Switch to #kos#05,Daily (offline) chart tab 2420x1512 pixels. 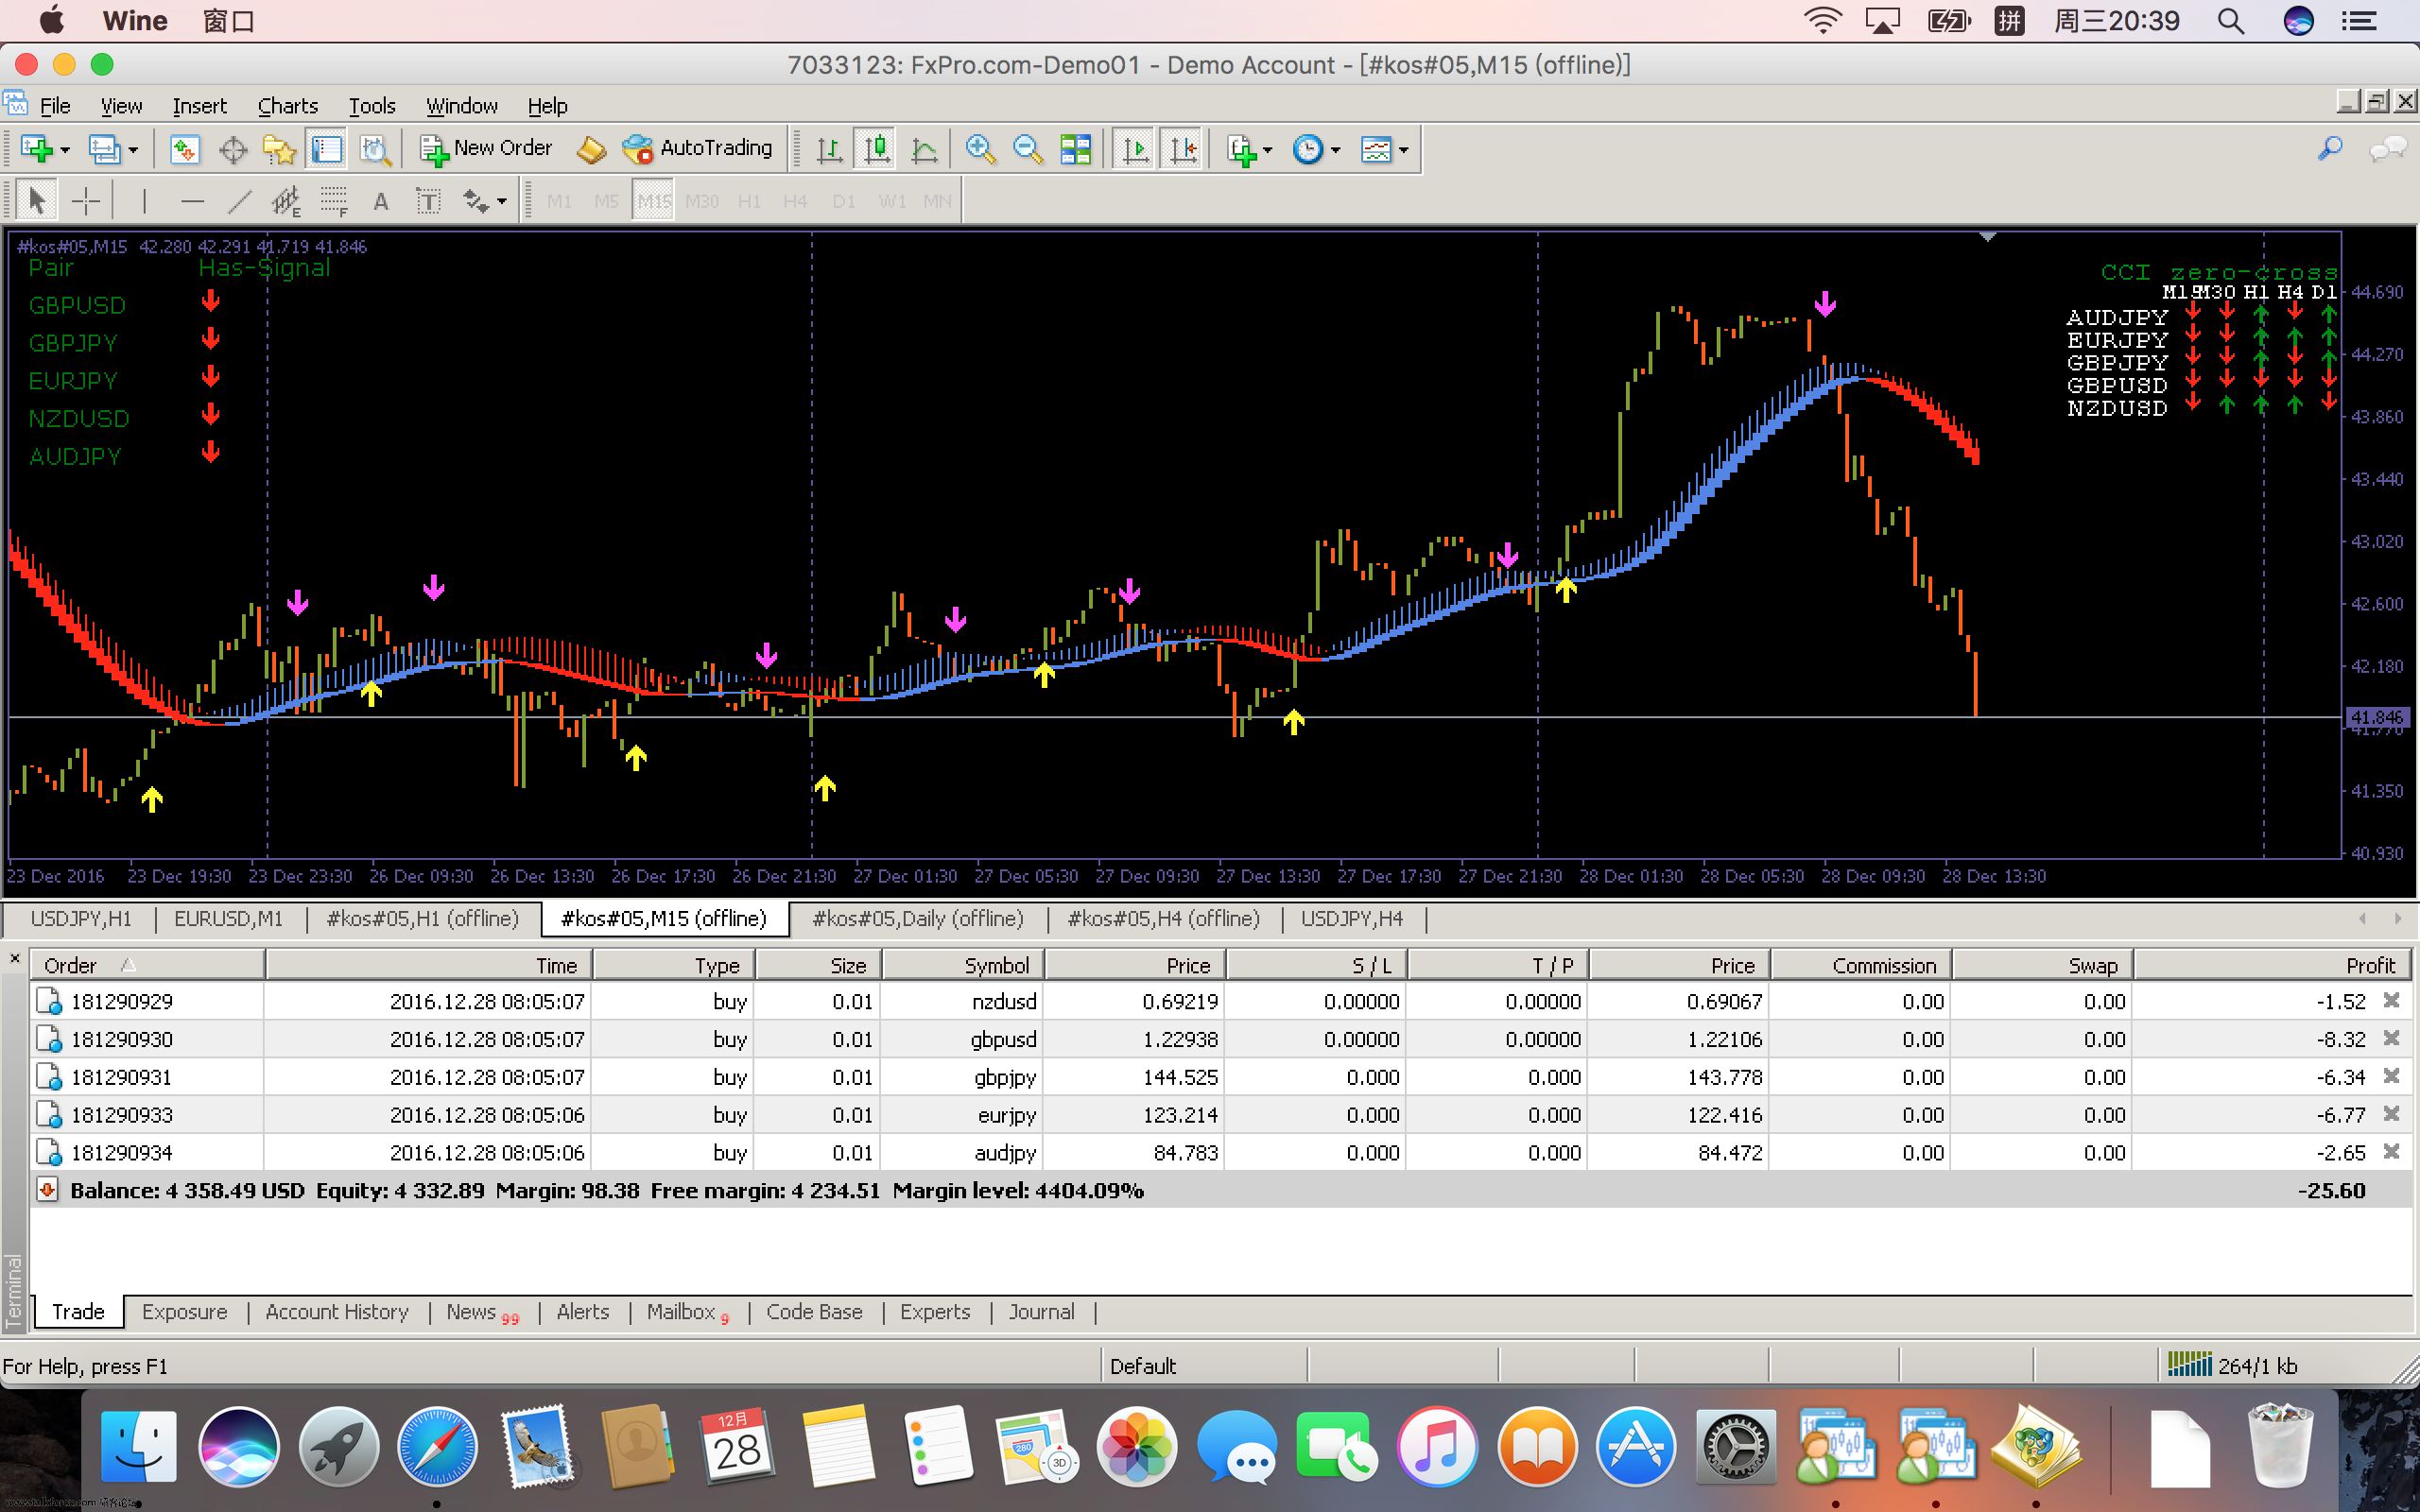coord(918,918)
